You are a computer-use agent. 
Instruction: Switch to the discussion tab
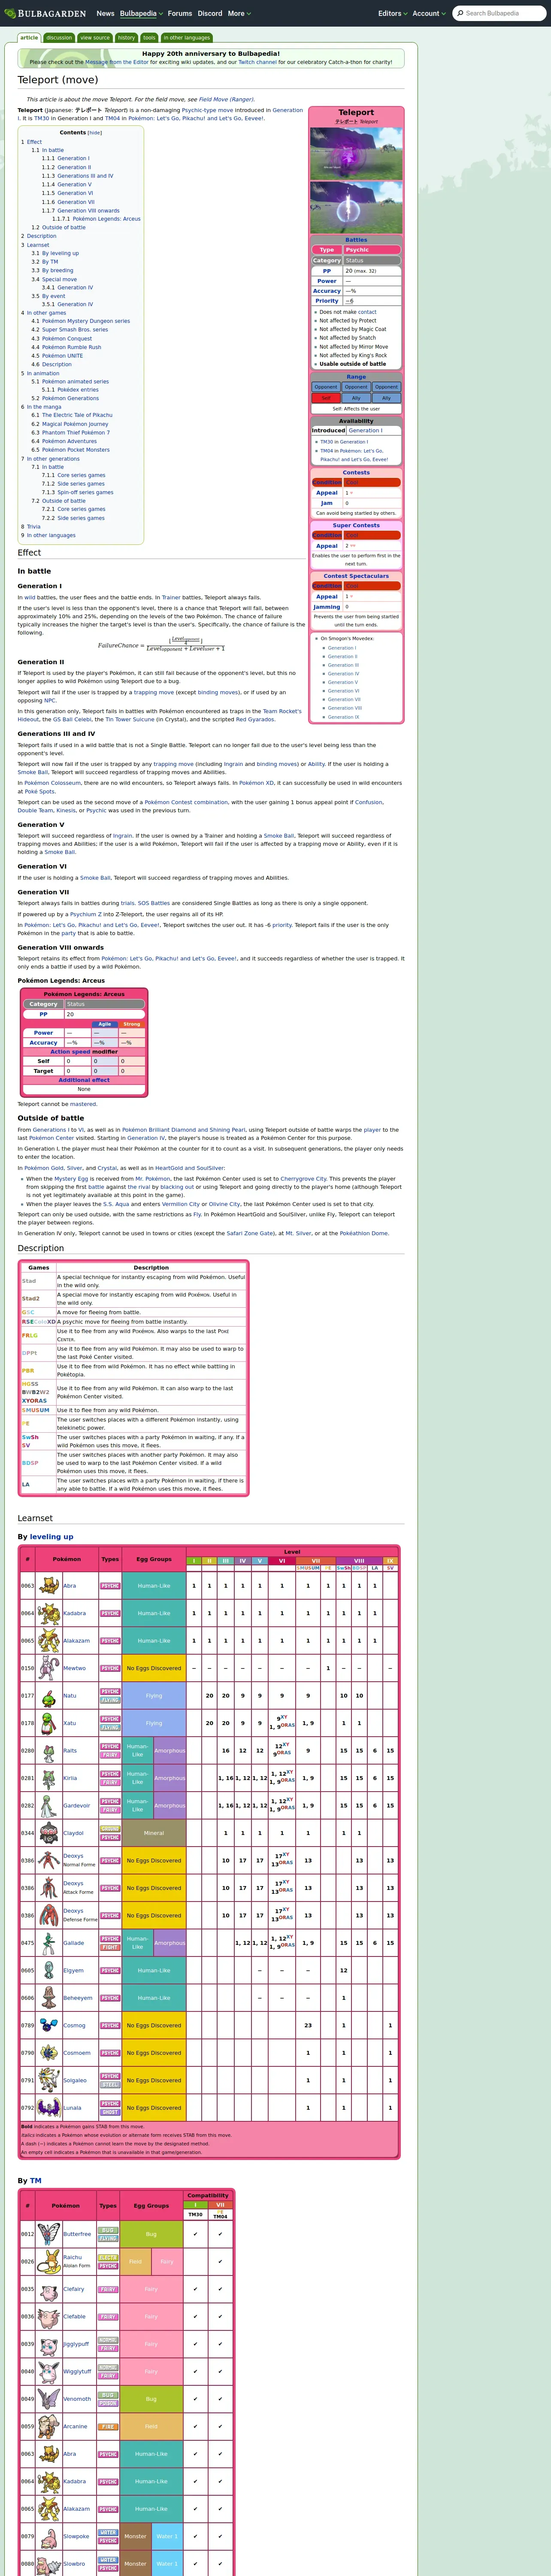pyautogui.click(x=59, y=38)
